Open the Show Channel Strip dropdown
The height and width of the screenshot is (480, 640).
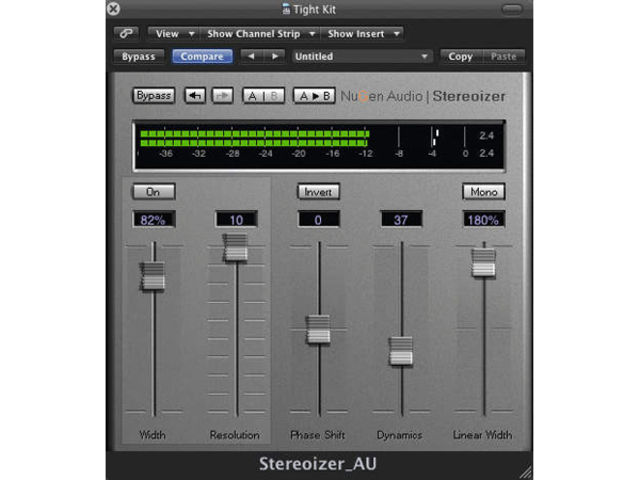(x=260, y=33)
